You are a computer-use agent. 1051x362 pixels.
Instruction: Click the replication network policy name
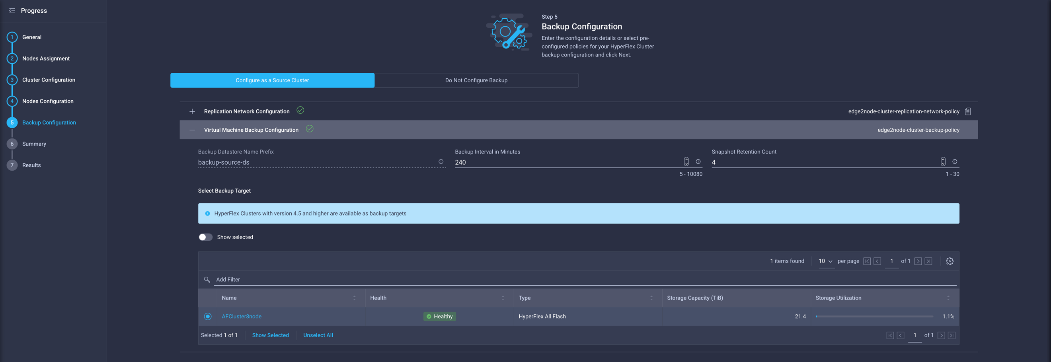tap(904, 111)
